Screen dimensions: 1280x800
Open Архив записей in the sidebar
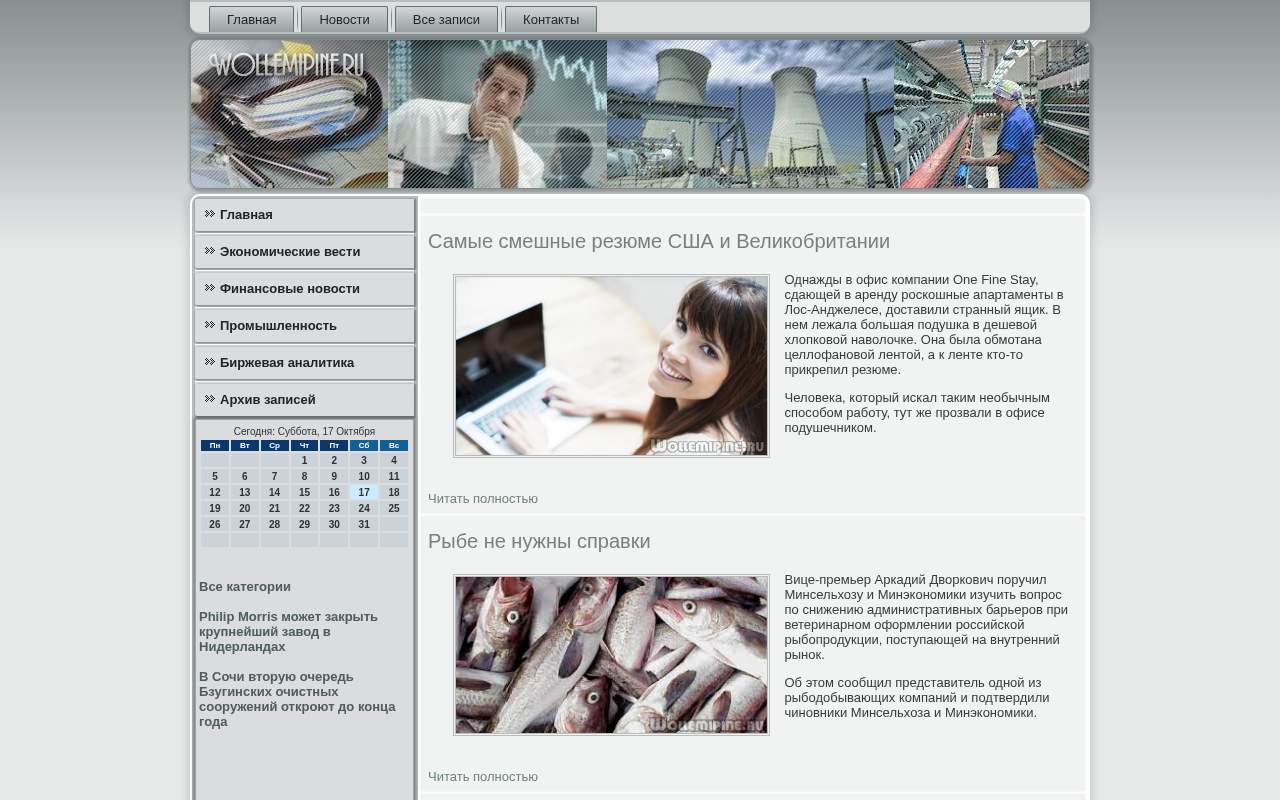[305, 400]
